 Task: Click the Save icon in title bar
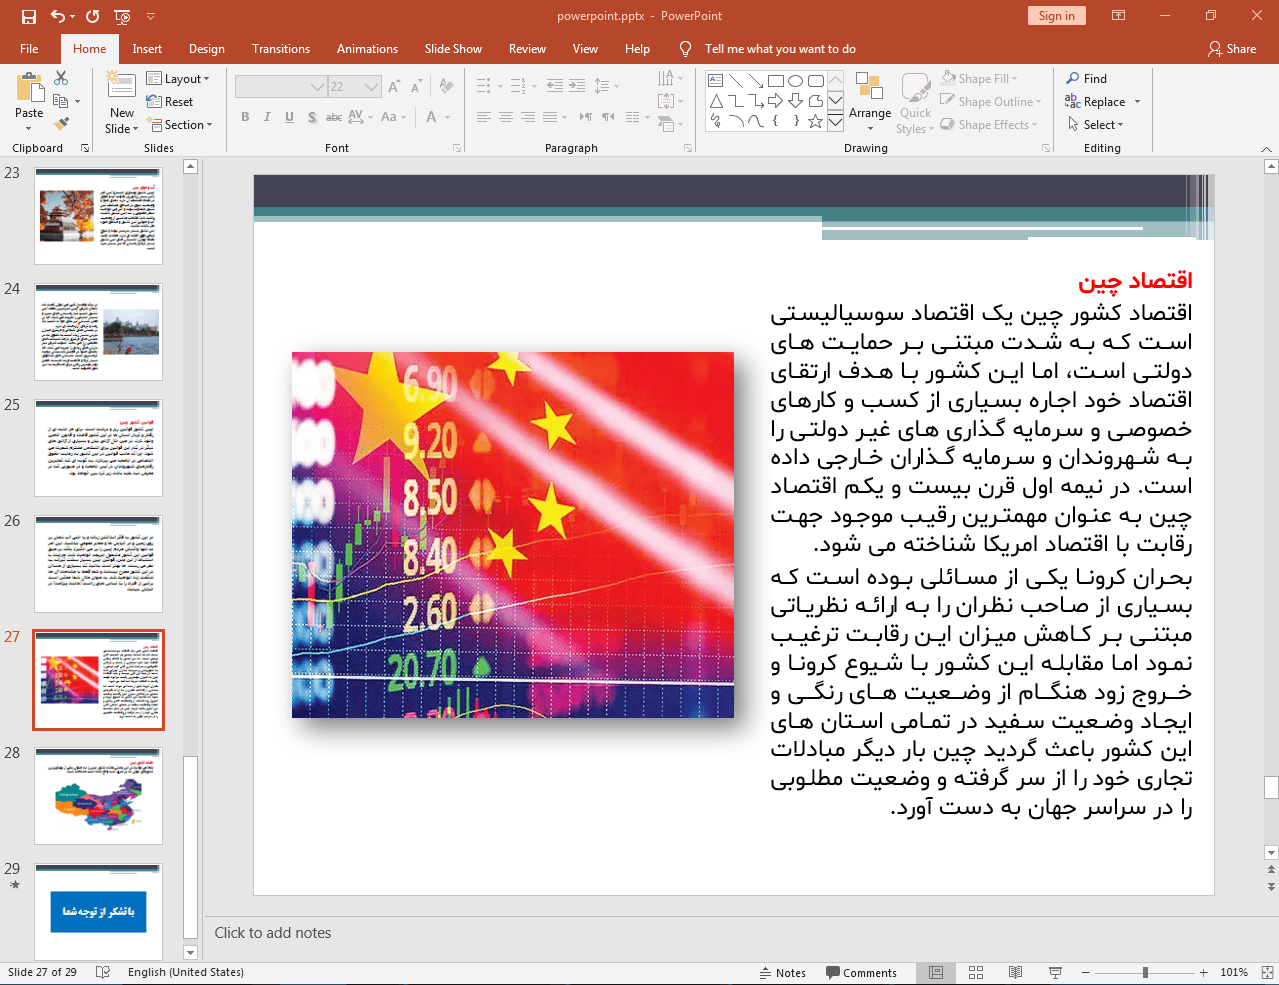28,16
